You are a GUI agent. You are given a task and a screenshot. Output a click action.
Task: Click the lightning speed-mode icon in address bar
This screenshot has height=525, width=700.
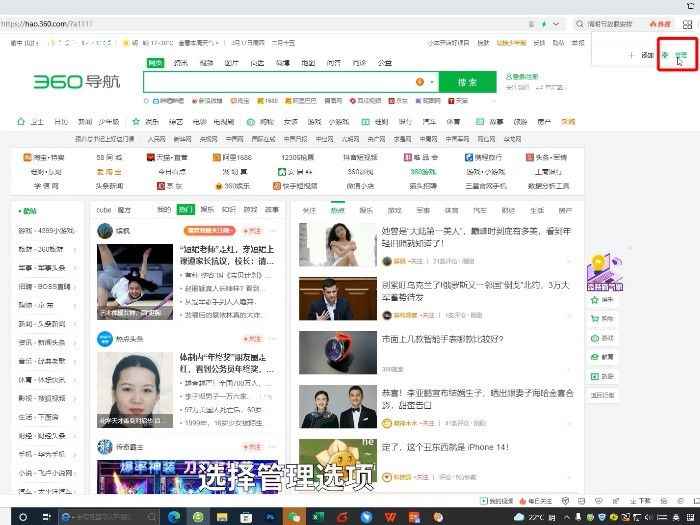(544, 24)
